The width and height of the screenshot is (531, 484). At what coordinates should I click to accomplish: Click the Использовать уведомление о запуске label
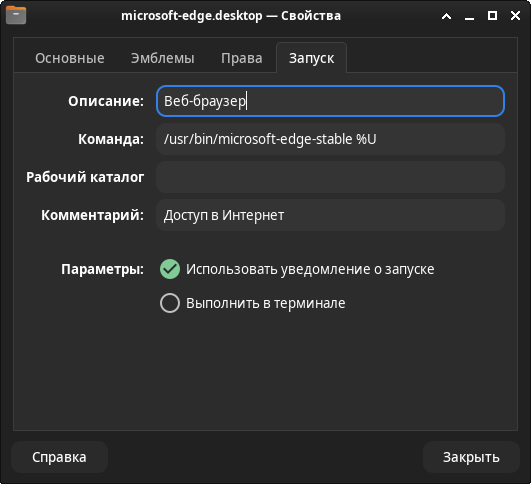pos(310,269)
